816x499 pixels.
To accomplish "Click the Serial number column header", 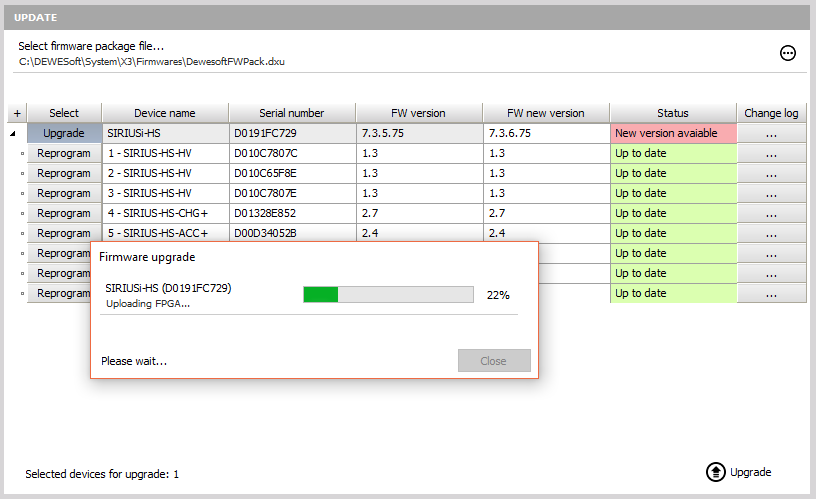I will click(292, 113).
